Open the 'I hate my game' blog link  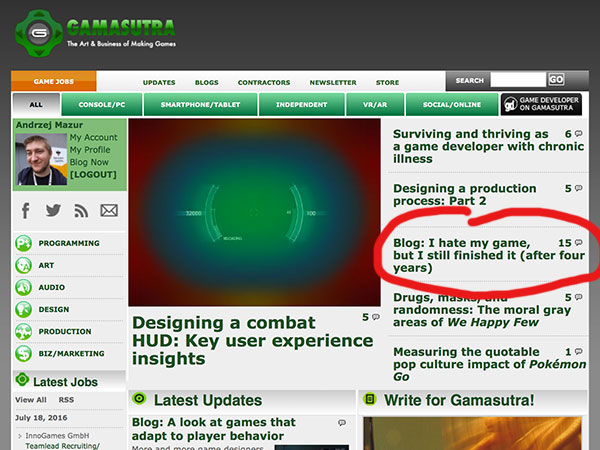(473, 255)
